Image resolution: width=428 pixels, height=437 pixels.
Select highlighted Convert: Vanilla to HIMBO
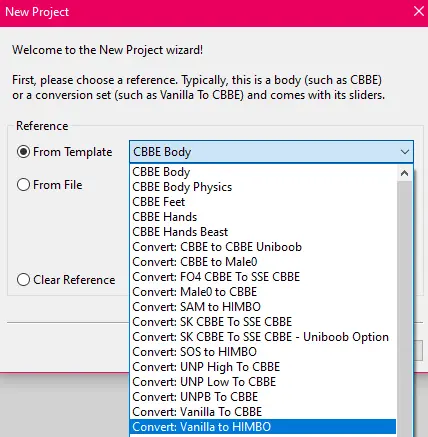[x=263, y=427]
